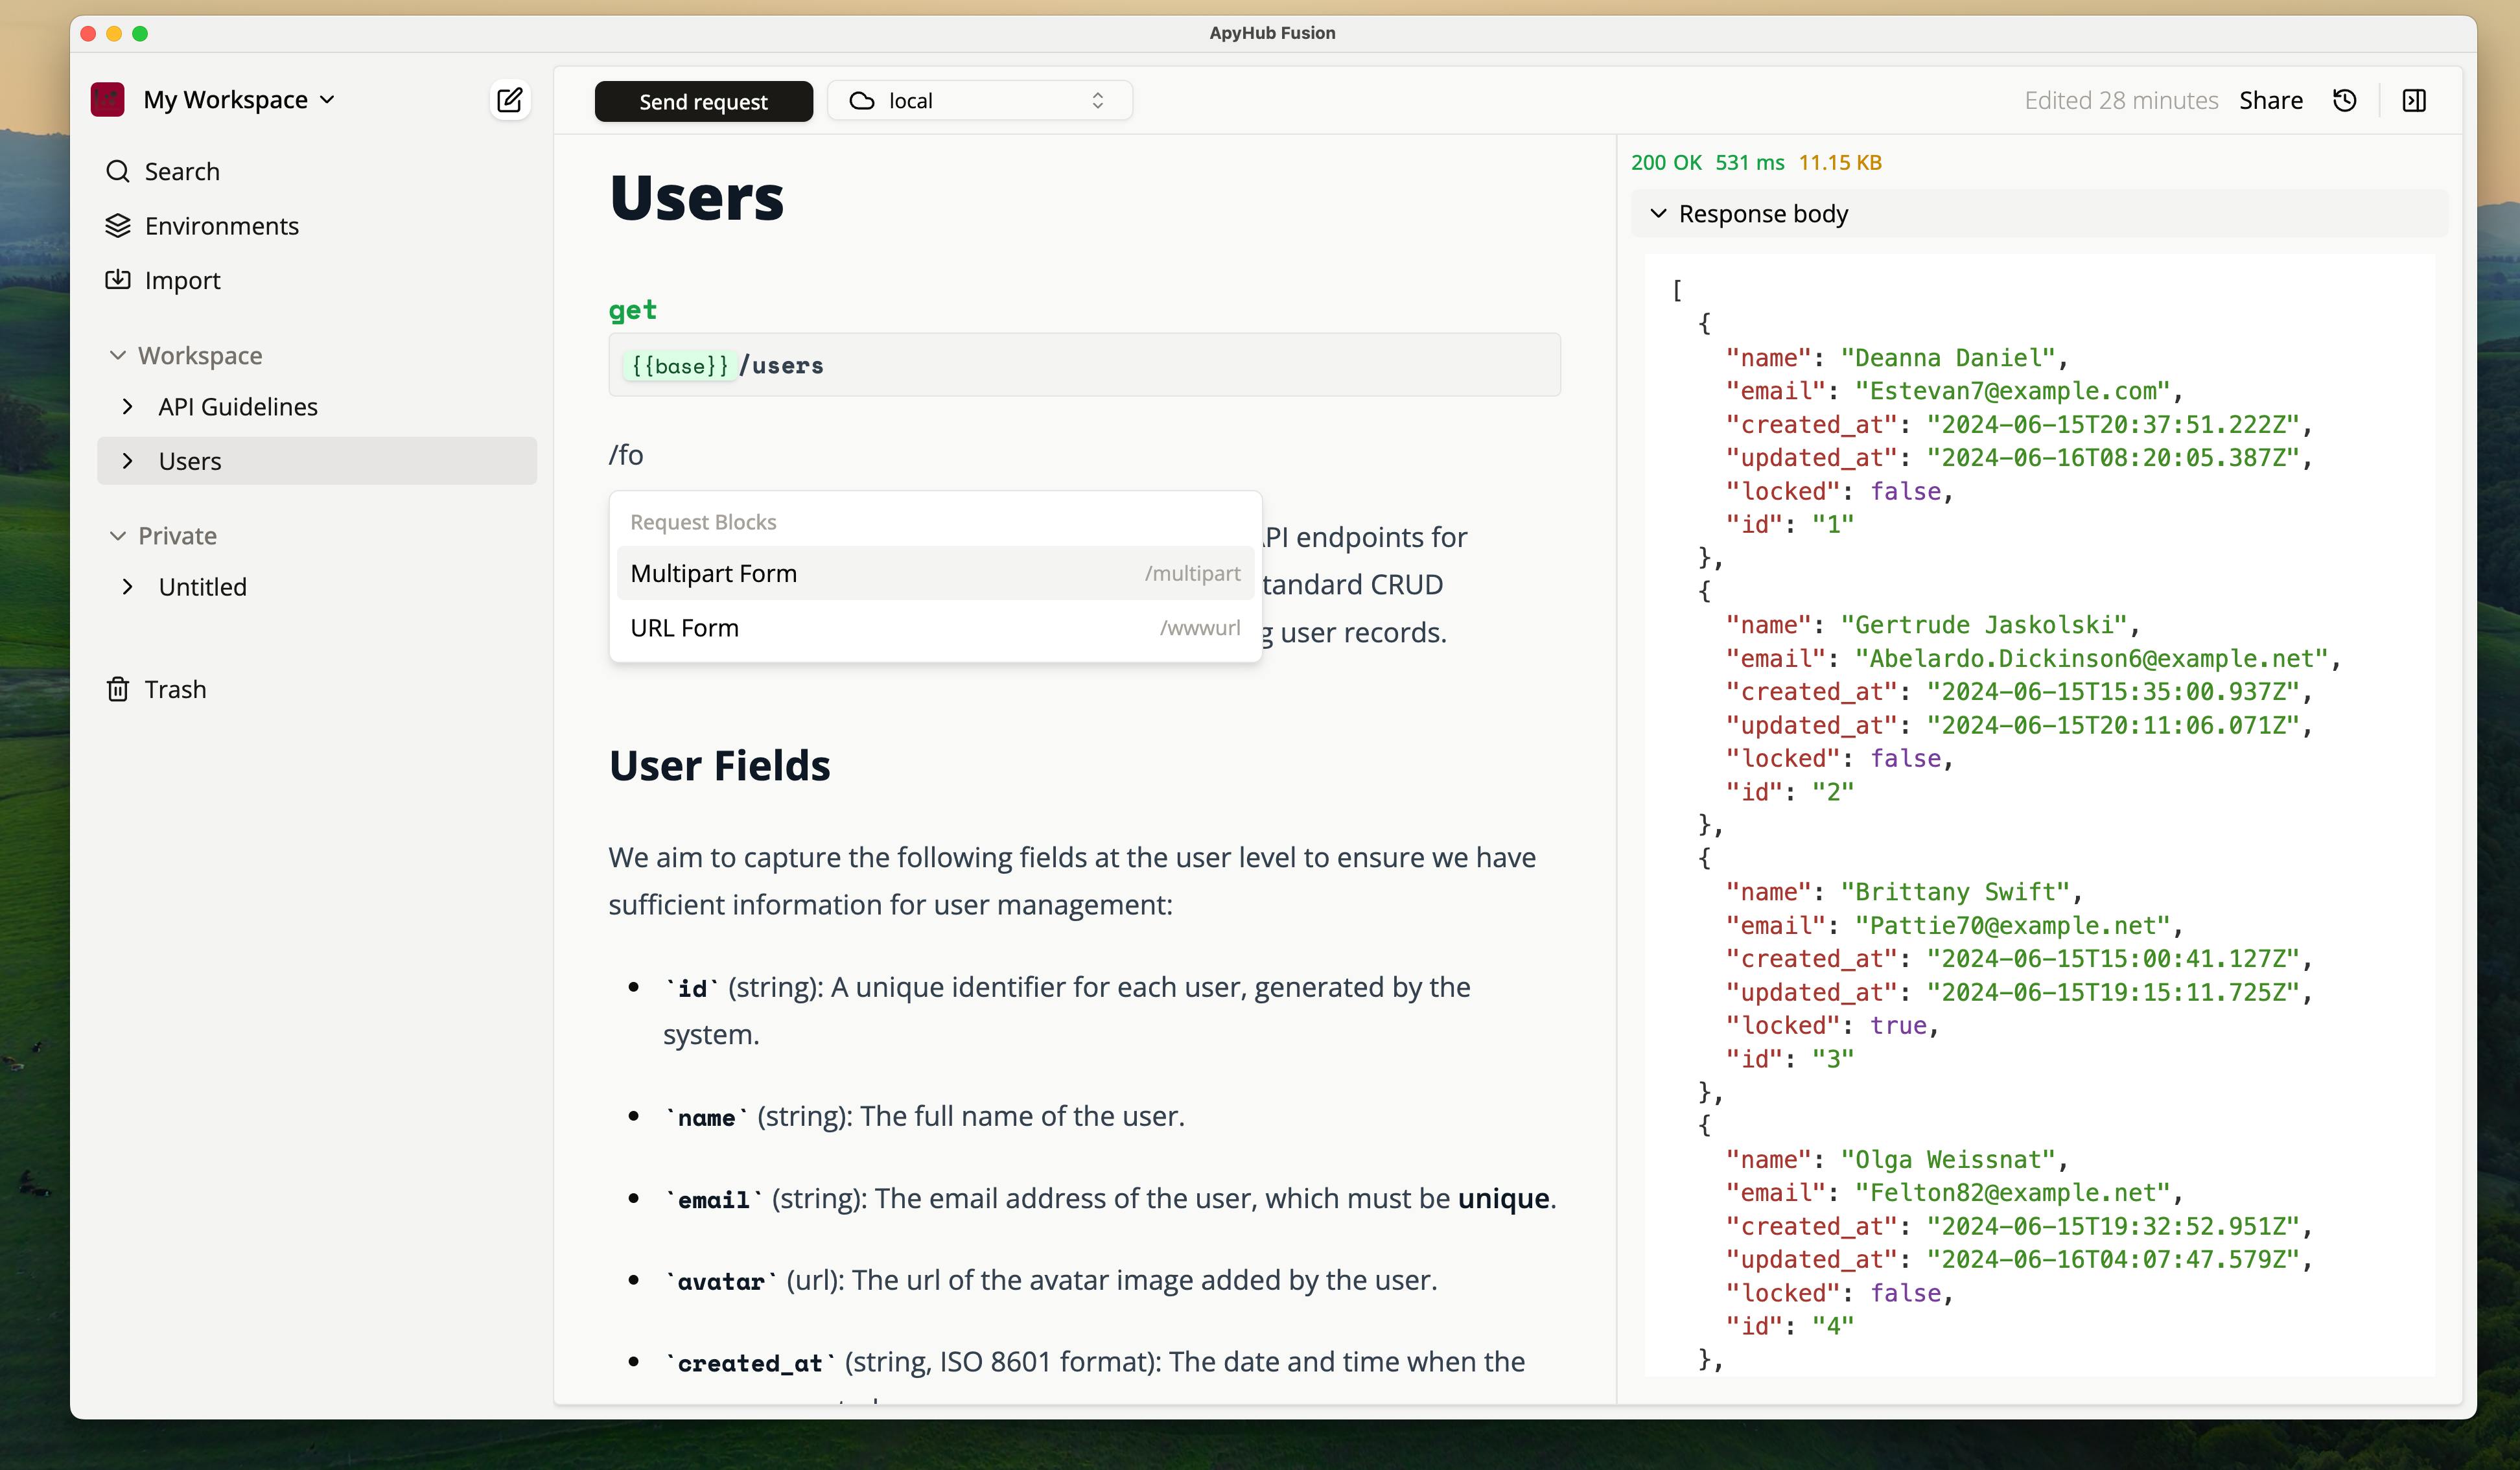Click the "Pattie70@example.net" email value
Screen dimensions: 2520x1470
2012,925
